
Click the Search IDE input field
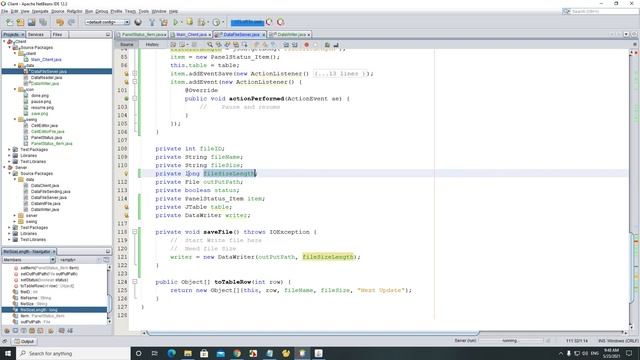pyautogui.click(x=603, y=11)
